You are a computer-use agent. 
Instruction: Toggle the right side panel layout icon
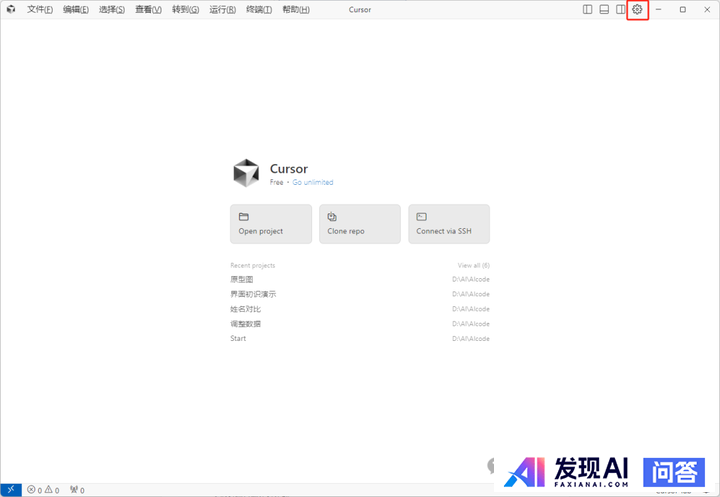(x=620, y=10)
